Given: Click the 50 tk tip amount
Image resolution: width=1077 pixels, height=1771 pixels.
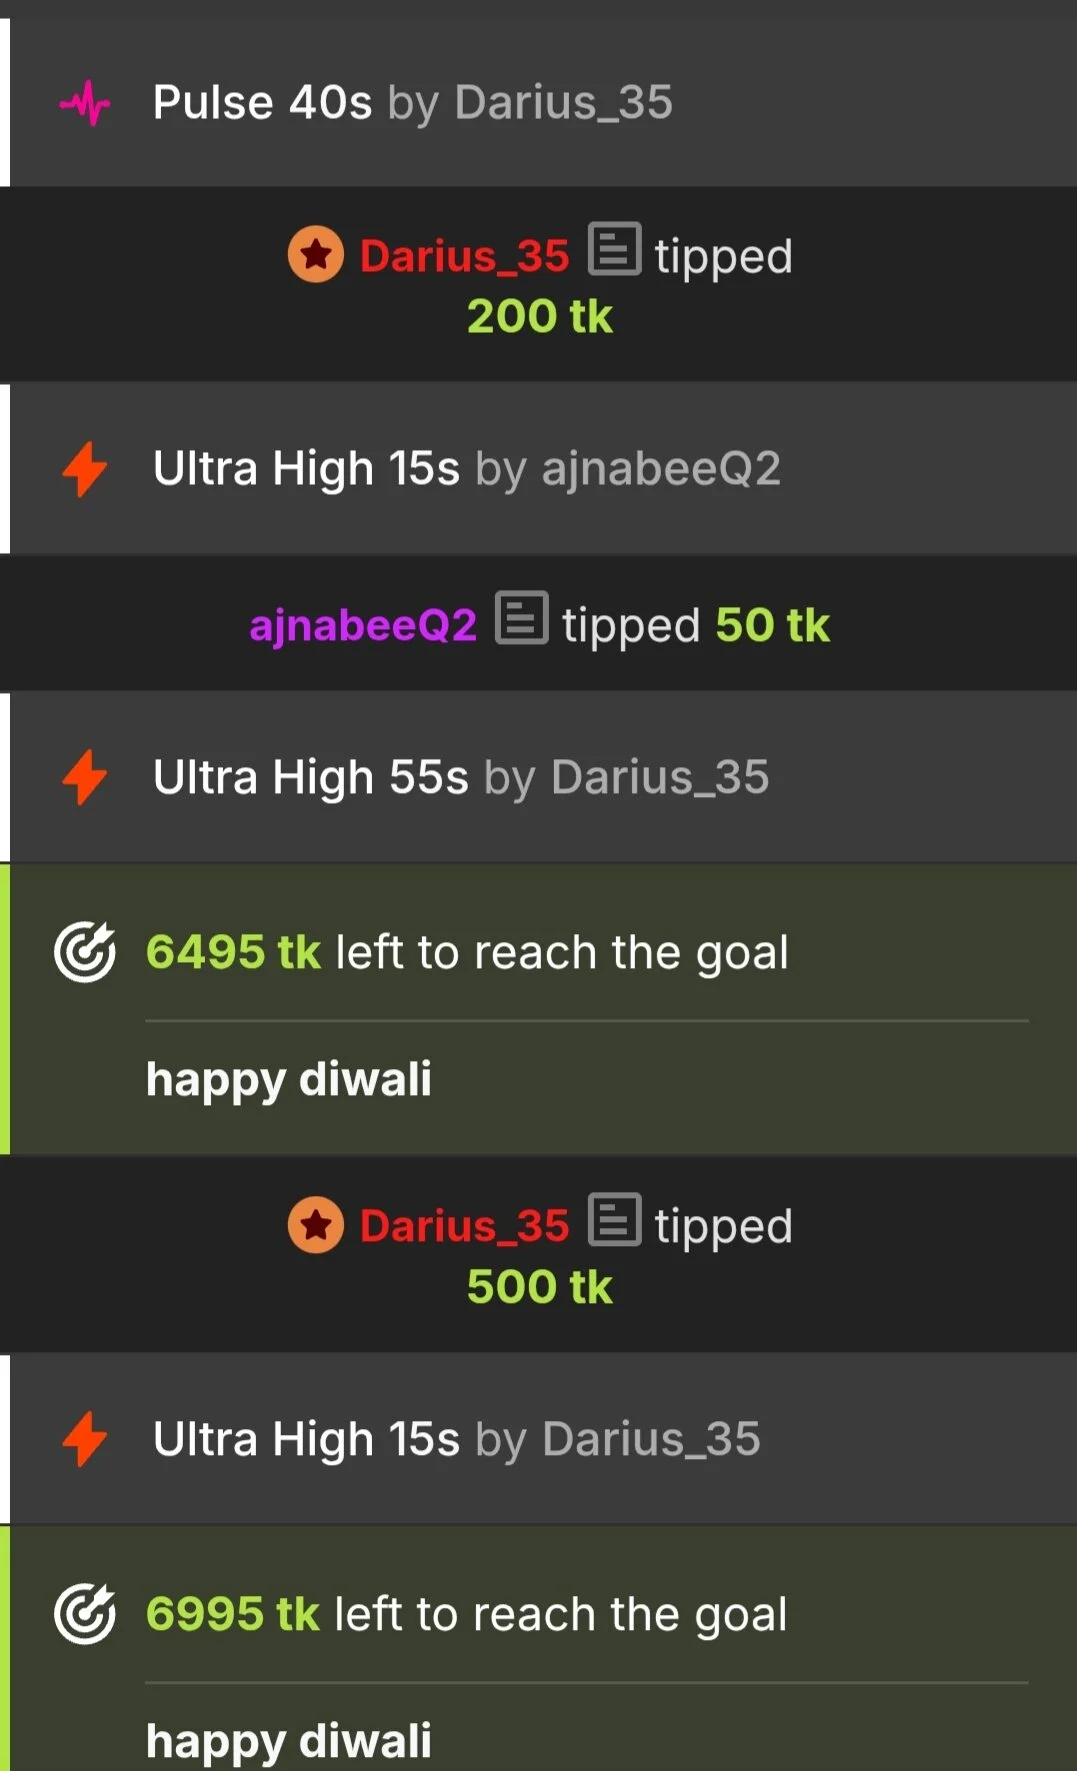Looking at the screenshot, I should click(773, 625).
